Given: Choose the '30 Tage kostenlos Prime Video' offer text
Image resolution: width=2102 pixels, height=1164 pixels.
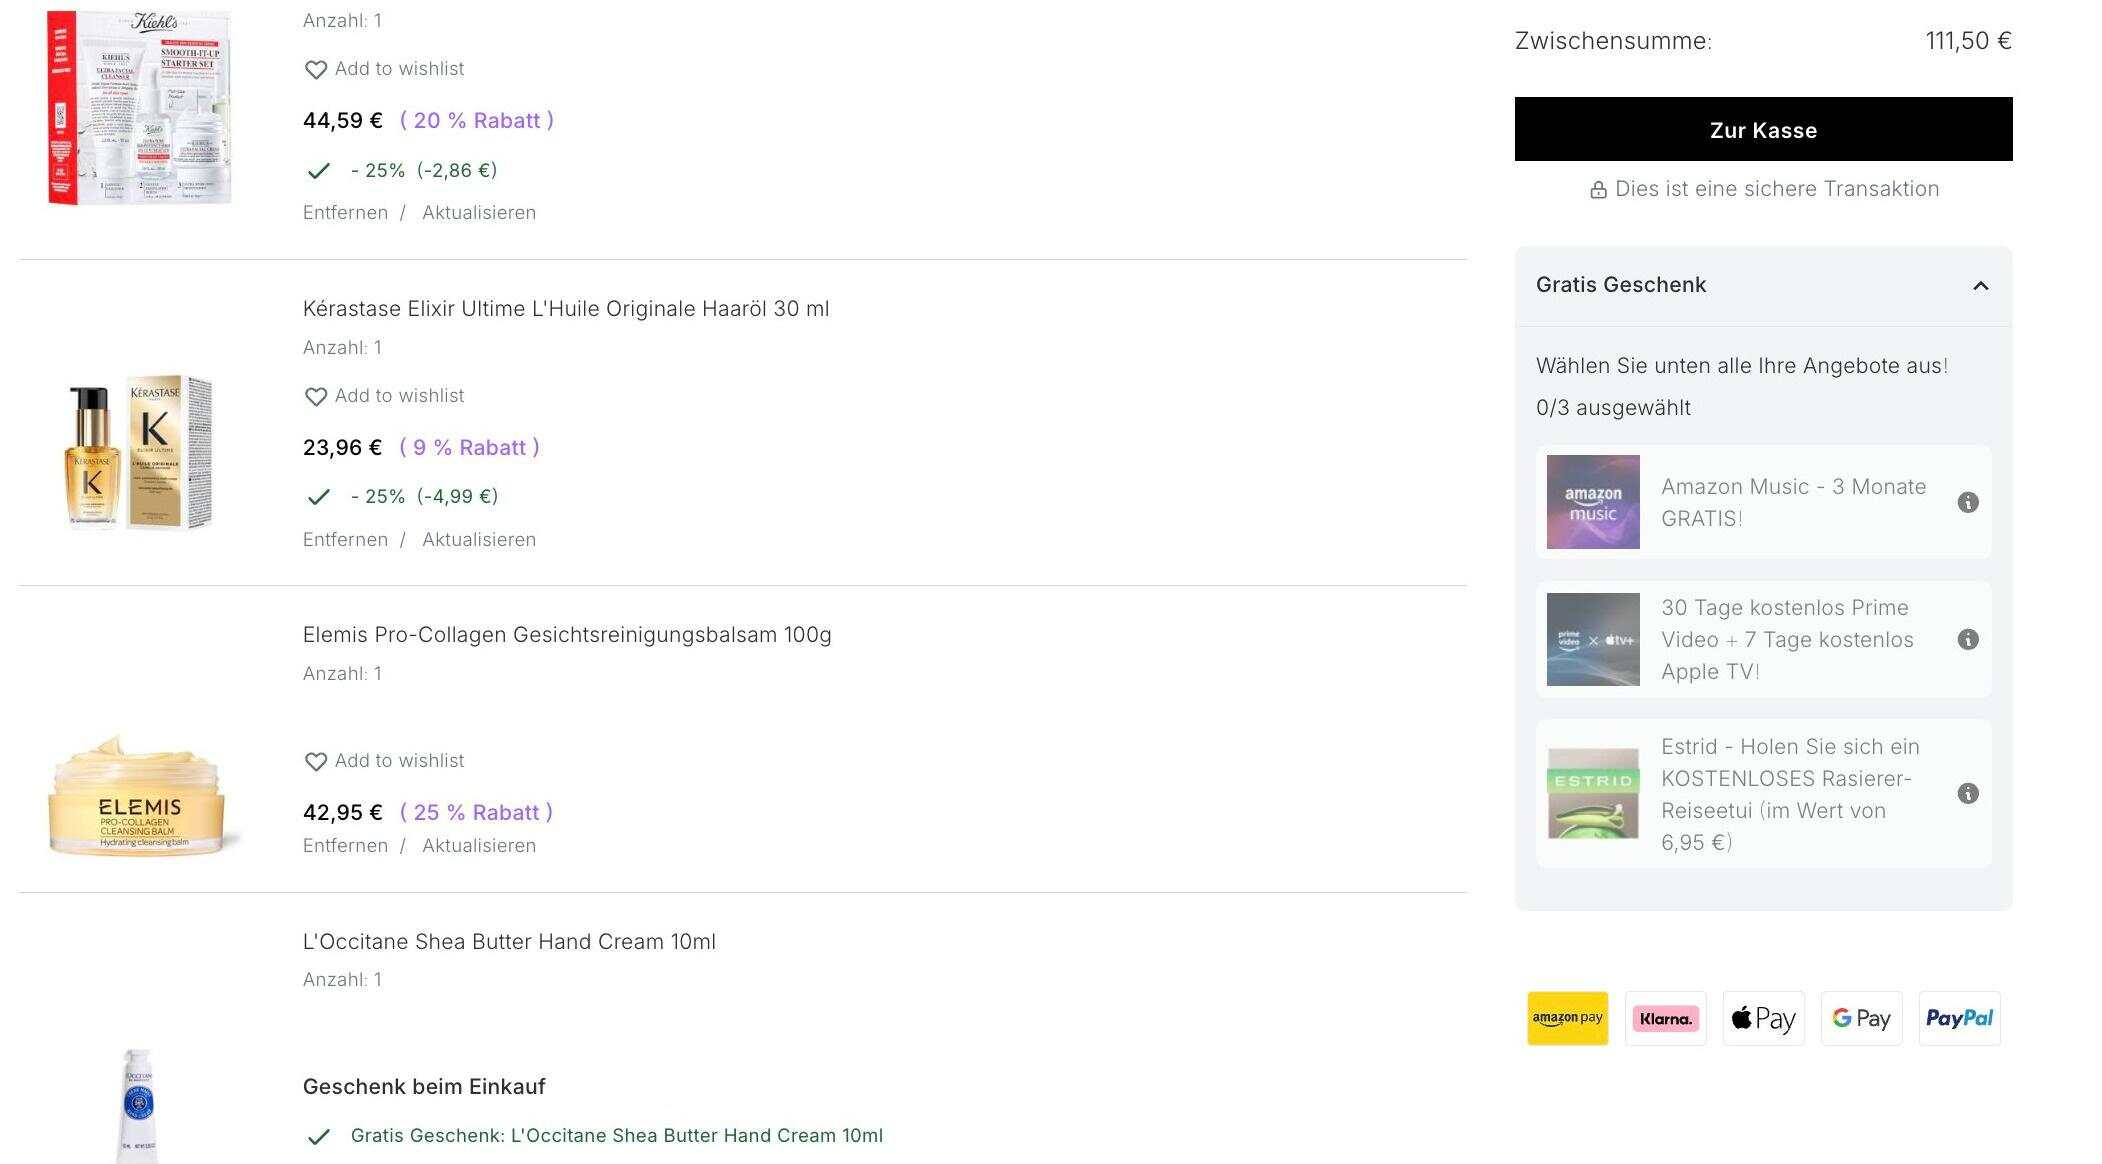Looking at the screenshot, I should click(1787, 639).
